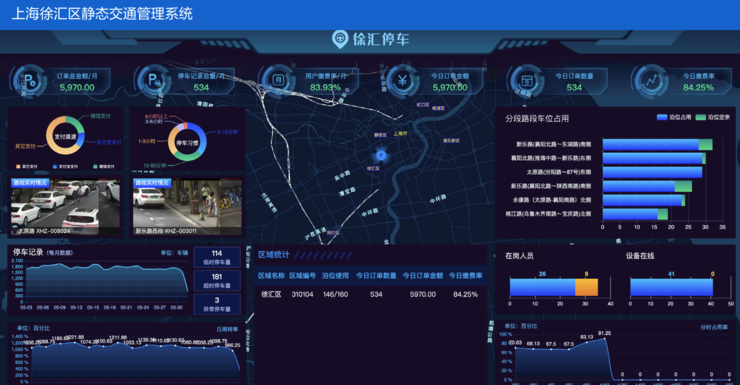The width and height of the screenshot is (740, 385).
Task: Click the 15-60分钟 label of parking-habit donut
Action: click(155, 166)
